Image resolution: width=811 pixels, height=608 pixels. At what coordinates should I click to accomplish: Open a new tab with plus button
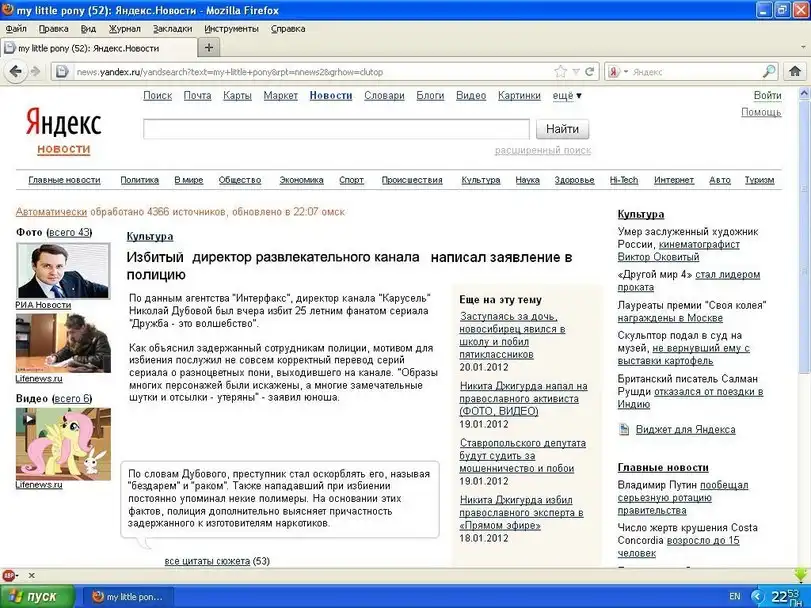tap(209, 47)
